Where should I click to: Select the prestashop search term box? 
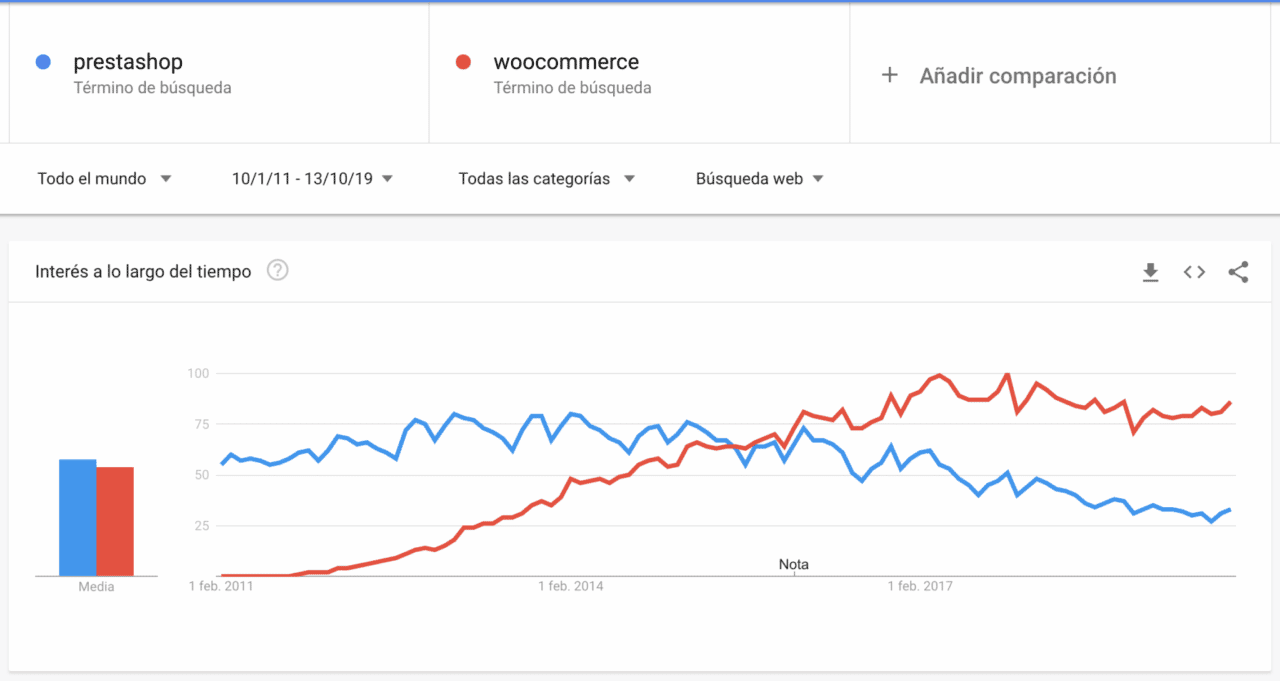click(219, 73)
